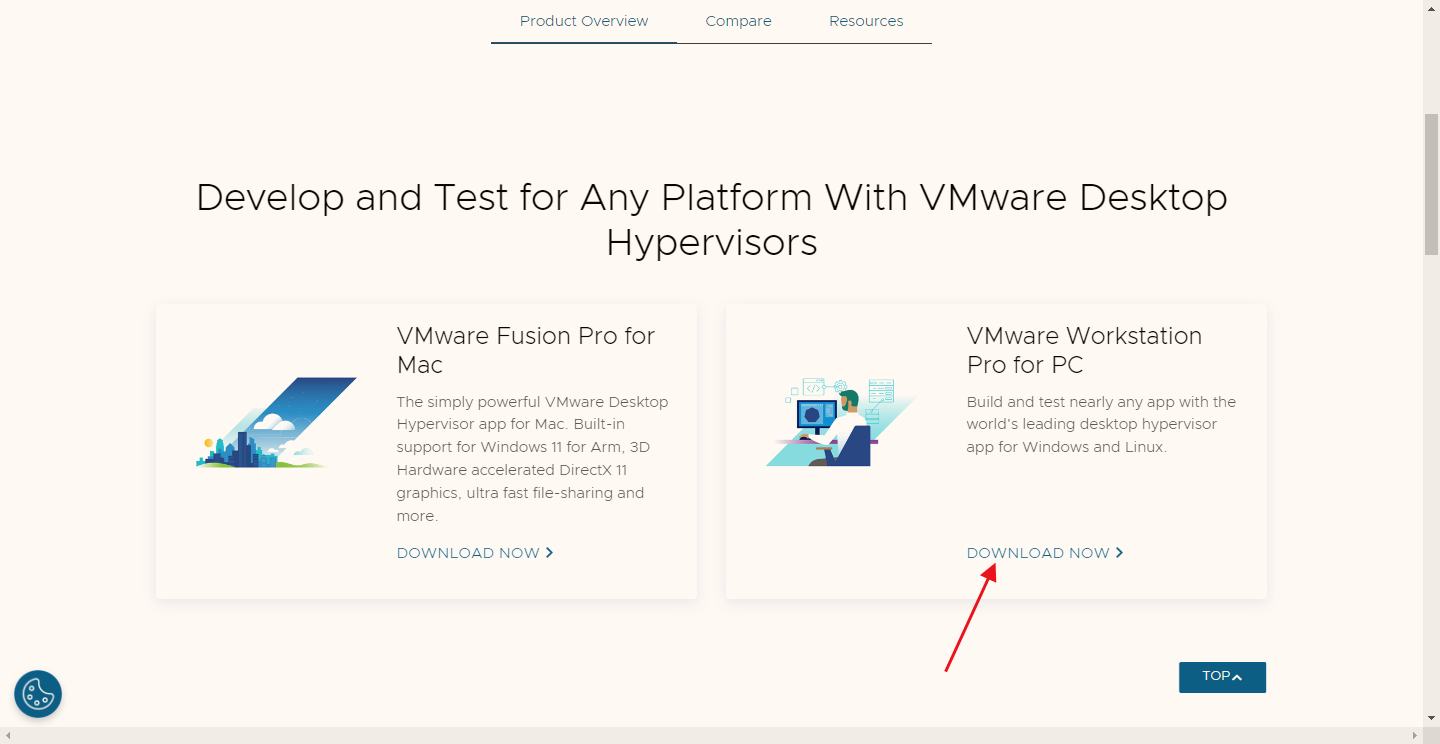Viewport: 1440px width, 744px height.
Task: Open the cookie settings icon
Action: [x=38, y=694]
